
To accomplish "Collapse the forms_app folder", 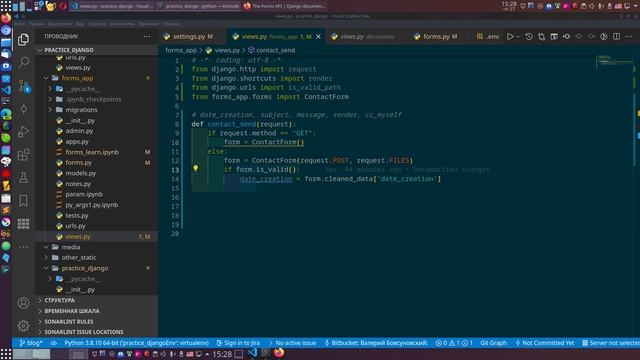I will click(96, 78).
